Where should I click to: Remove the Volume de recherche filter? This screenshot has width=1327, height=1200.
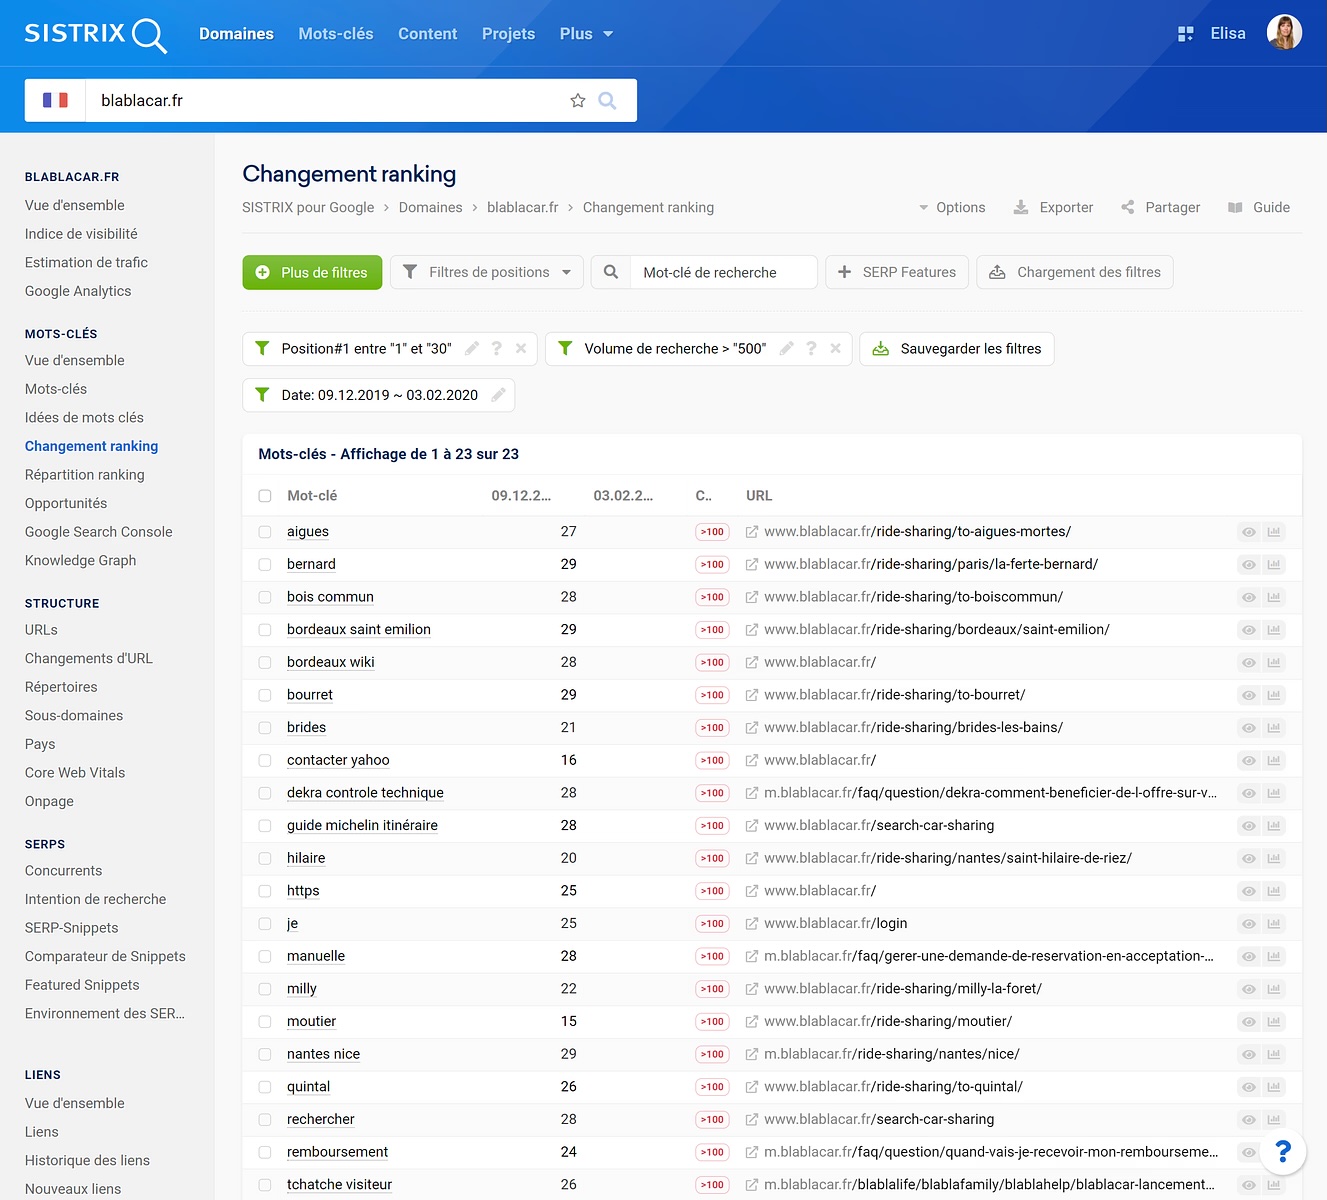835,348
